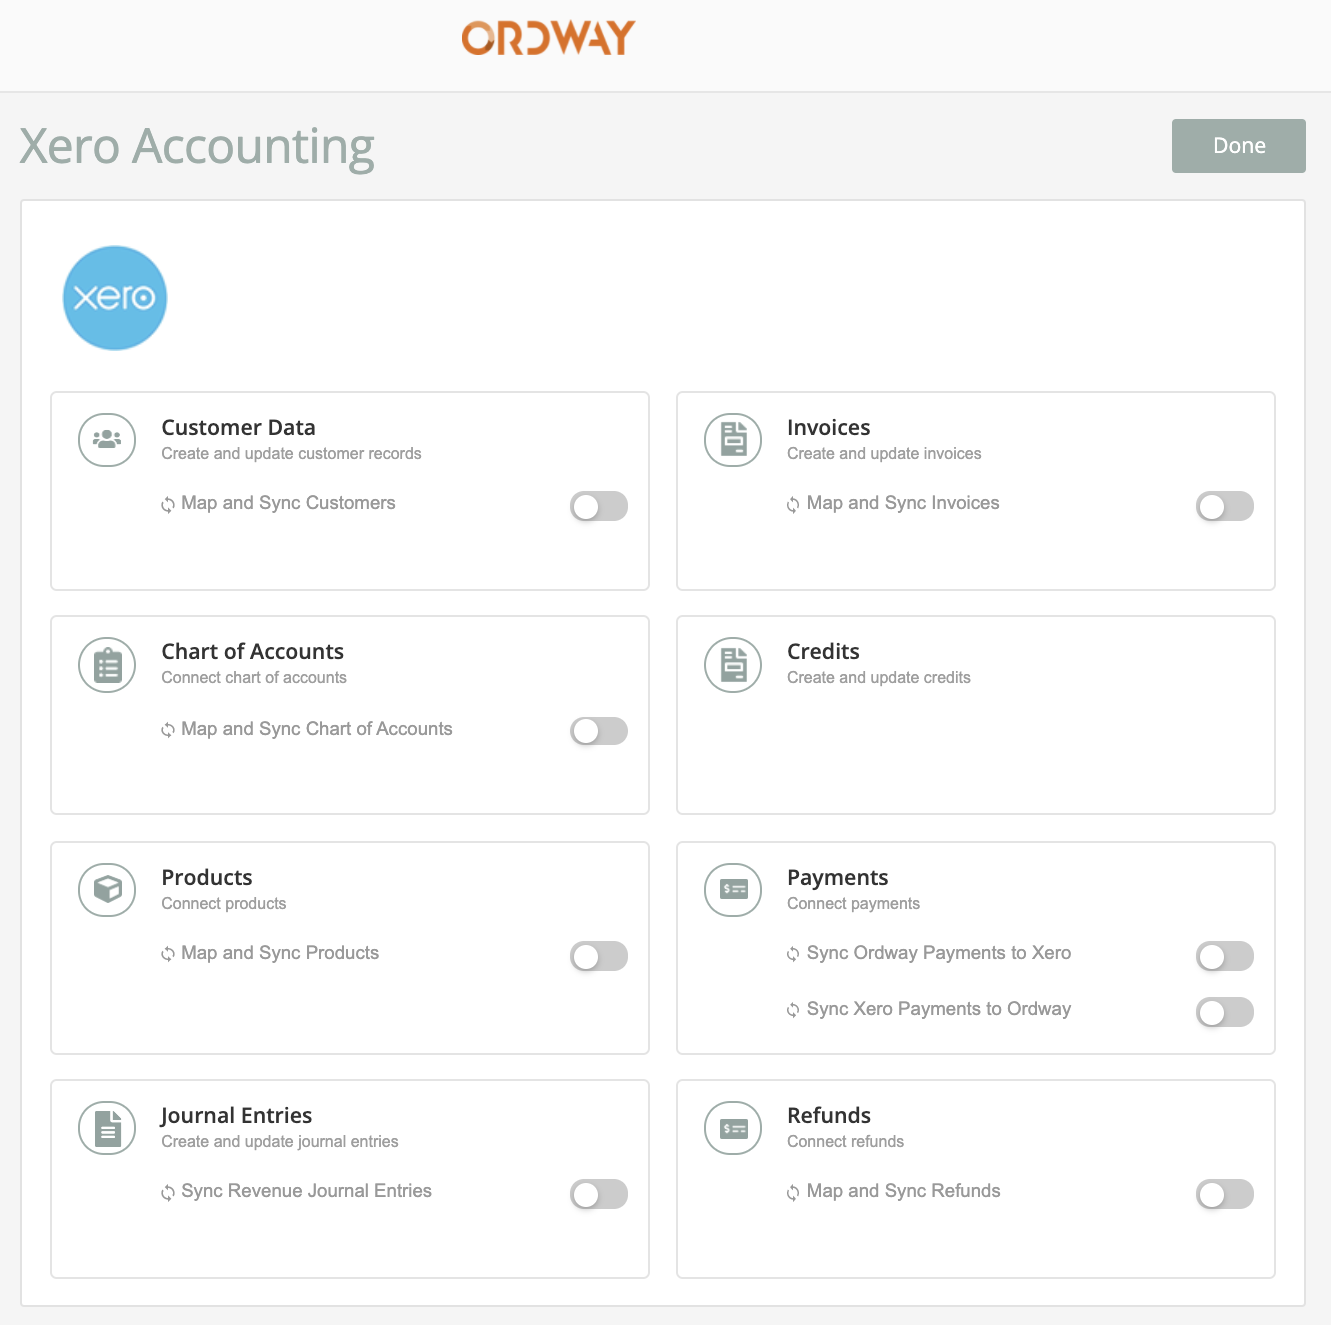
Task: Click the Products box icon
Action: tap(107, 890)
